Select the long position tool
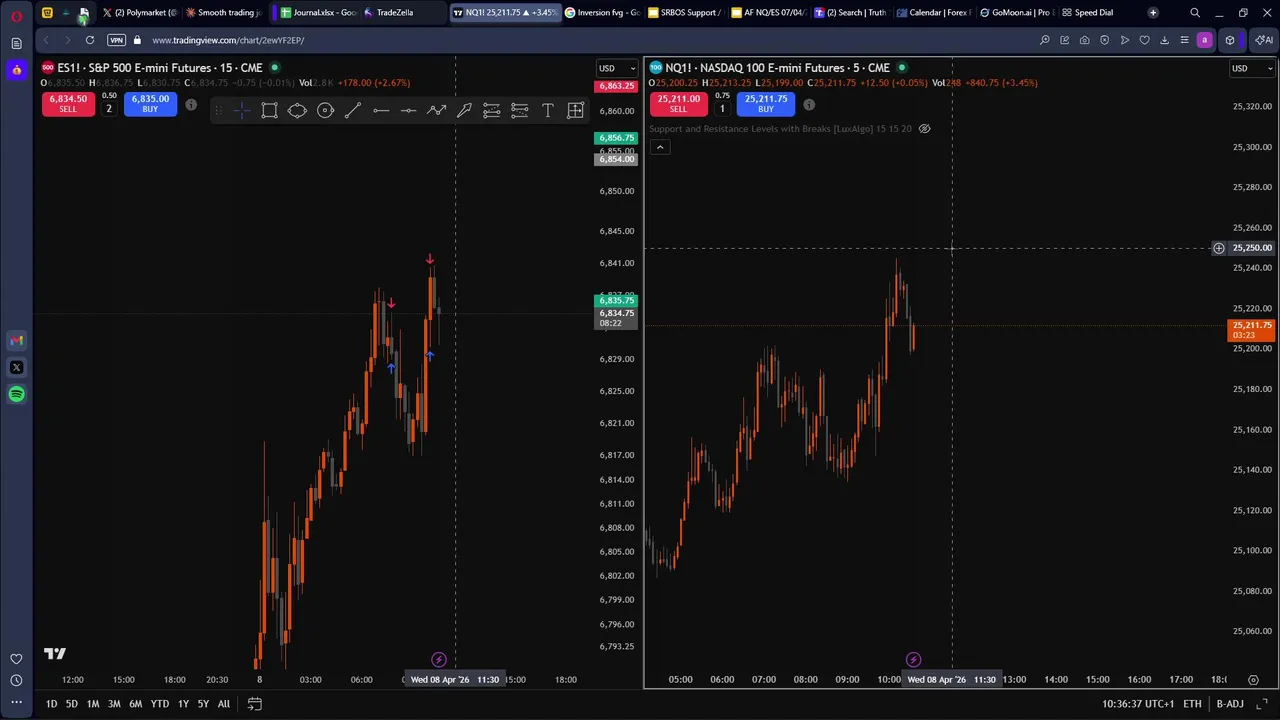 (x=492, y=110)
